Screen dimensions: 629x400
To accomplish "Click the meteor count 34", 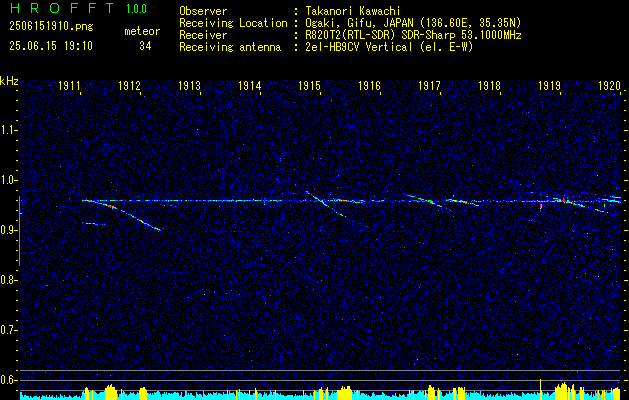I will [x=145, y=46].
